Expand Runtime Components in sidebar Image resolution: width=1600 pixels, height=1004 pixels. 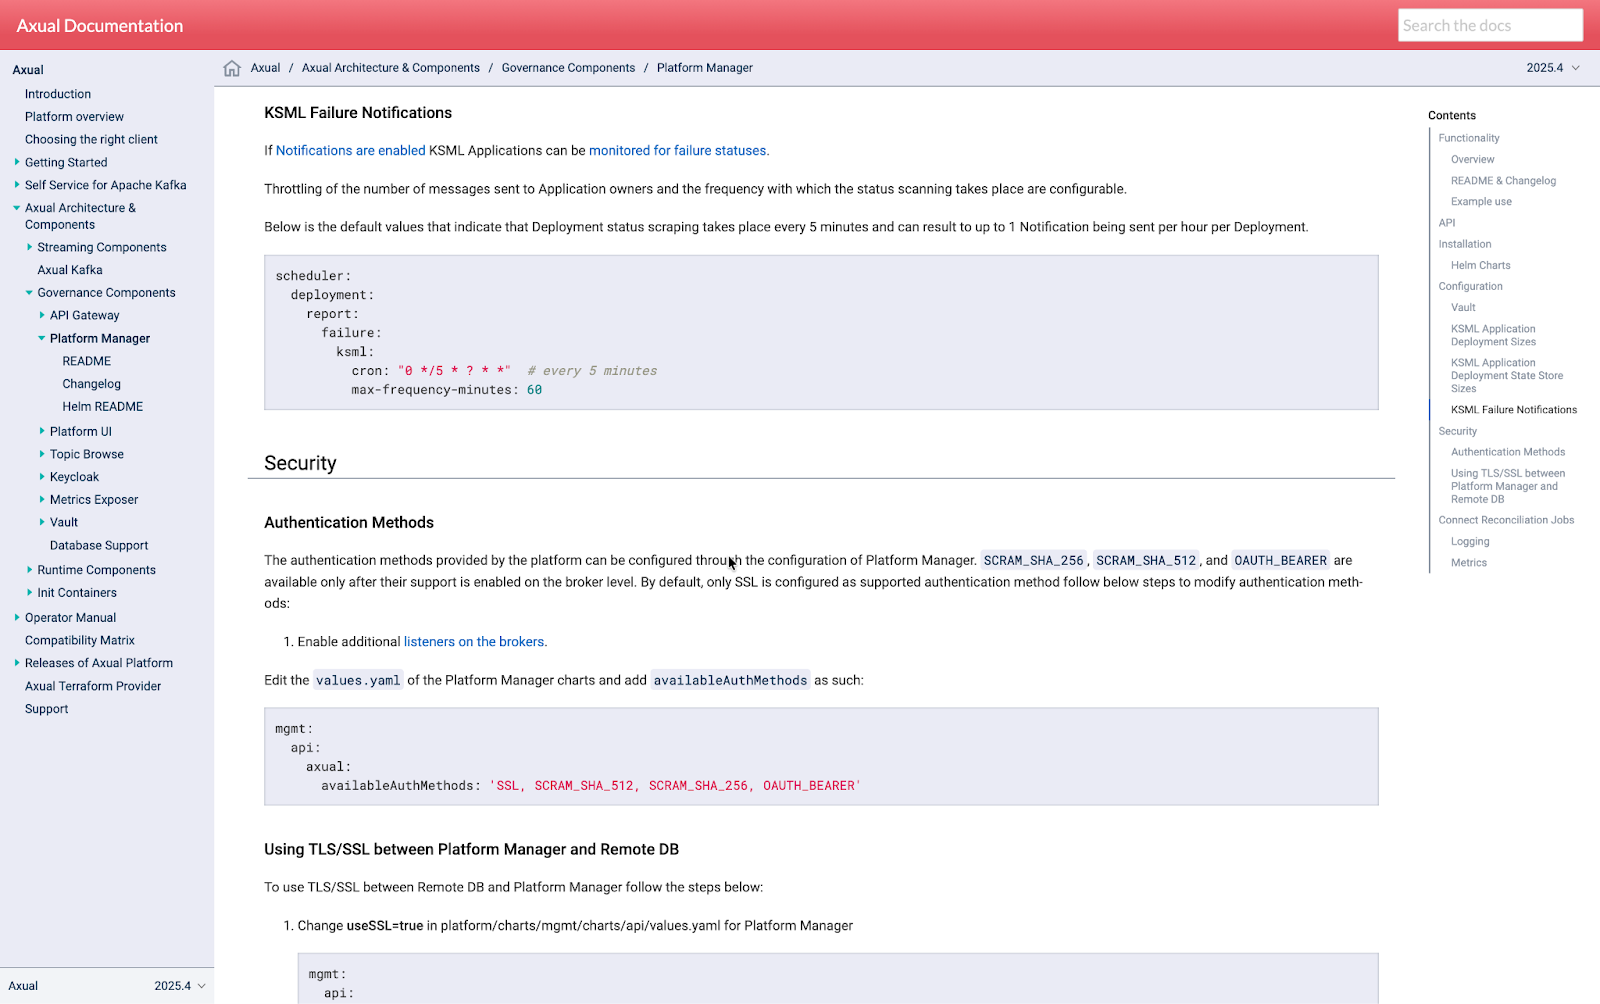click(30, 570)
